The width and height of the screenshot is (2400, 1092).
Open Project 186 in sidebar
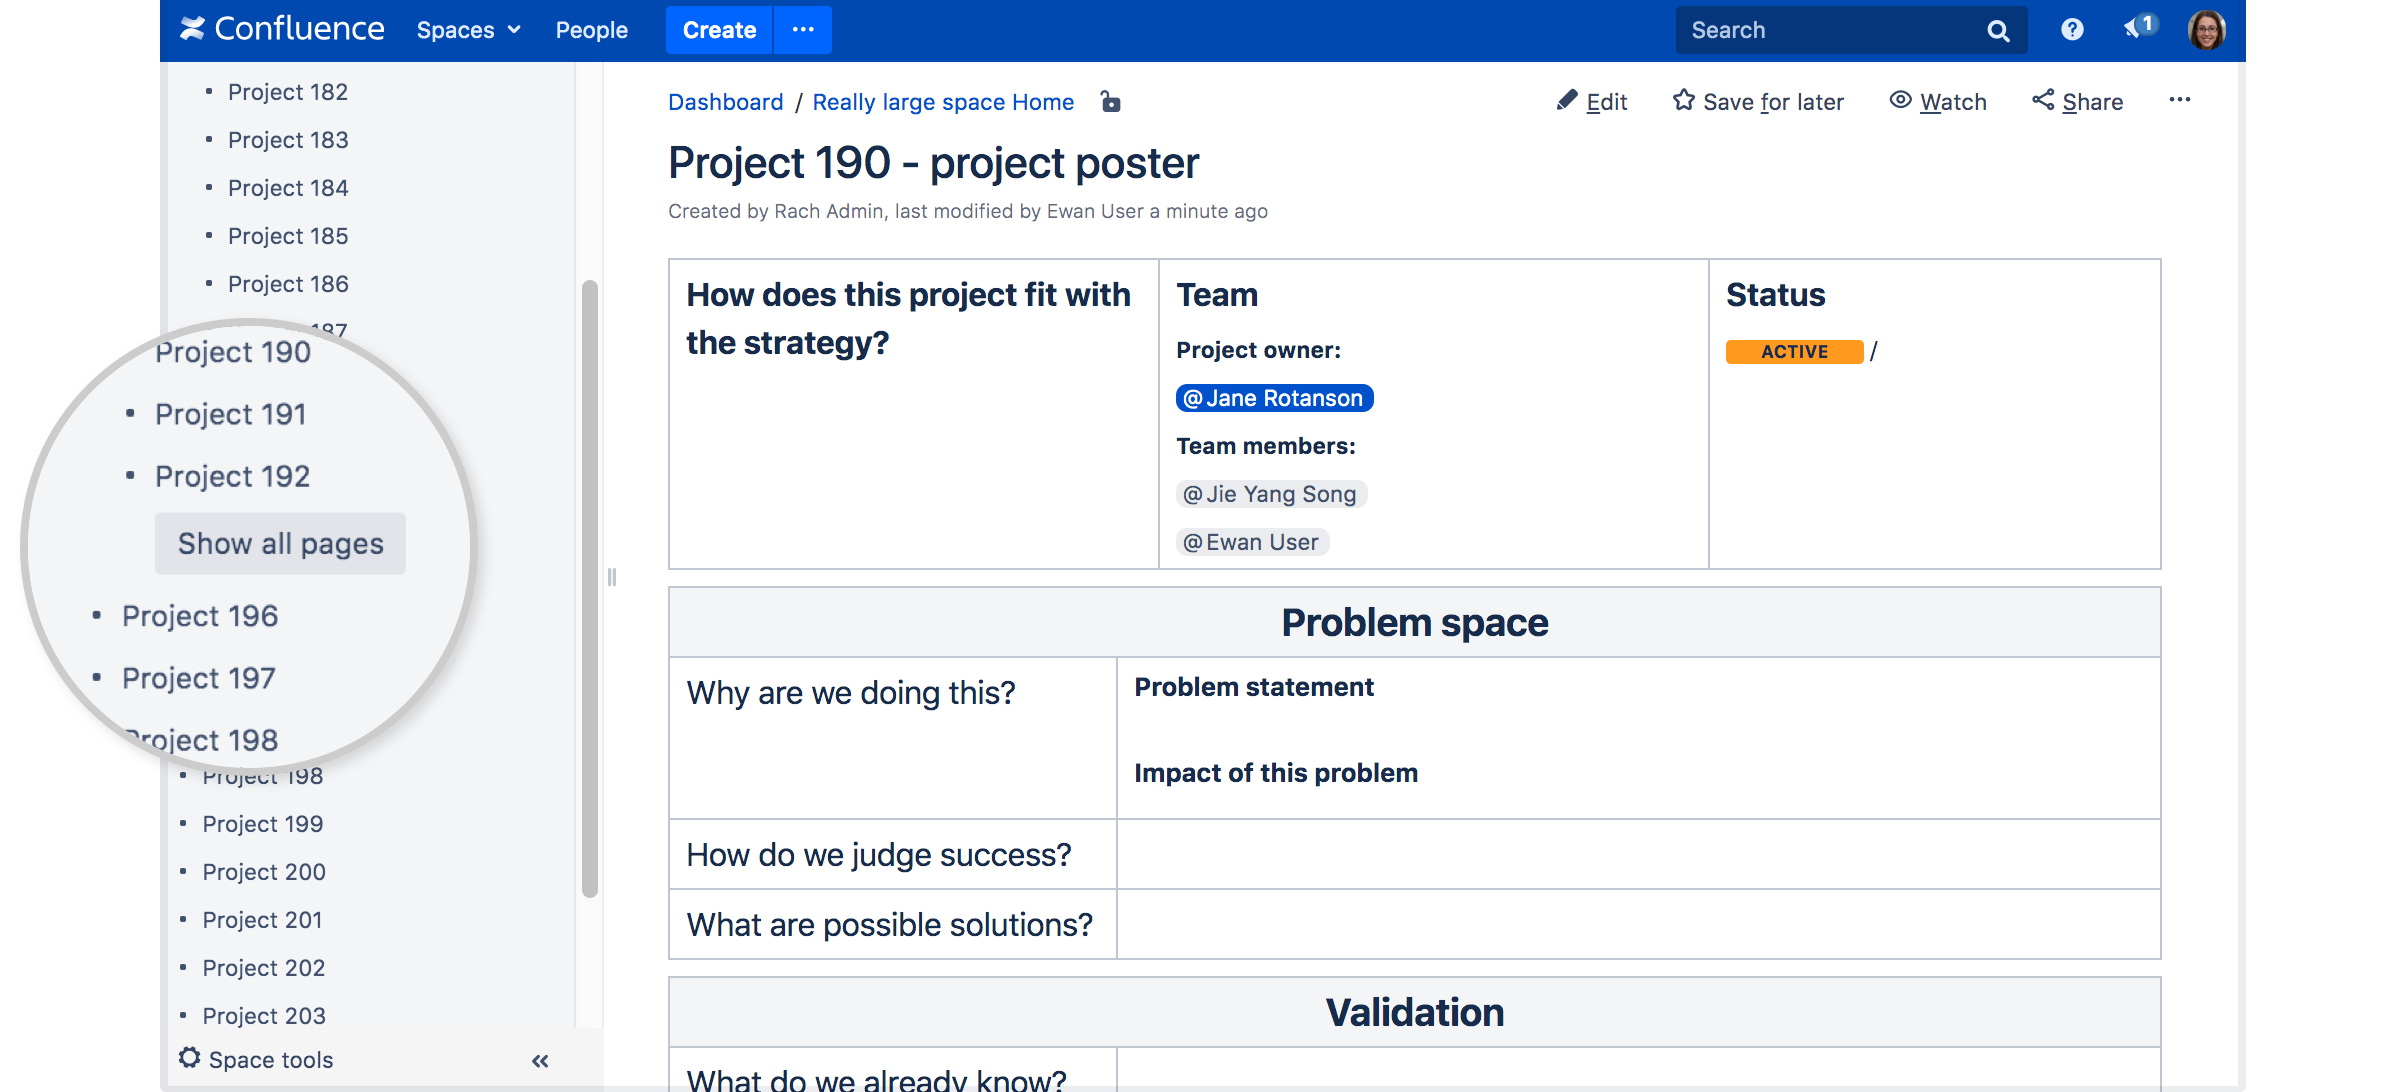pos(288,284)
